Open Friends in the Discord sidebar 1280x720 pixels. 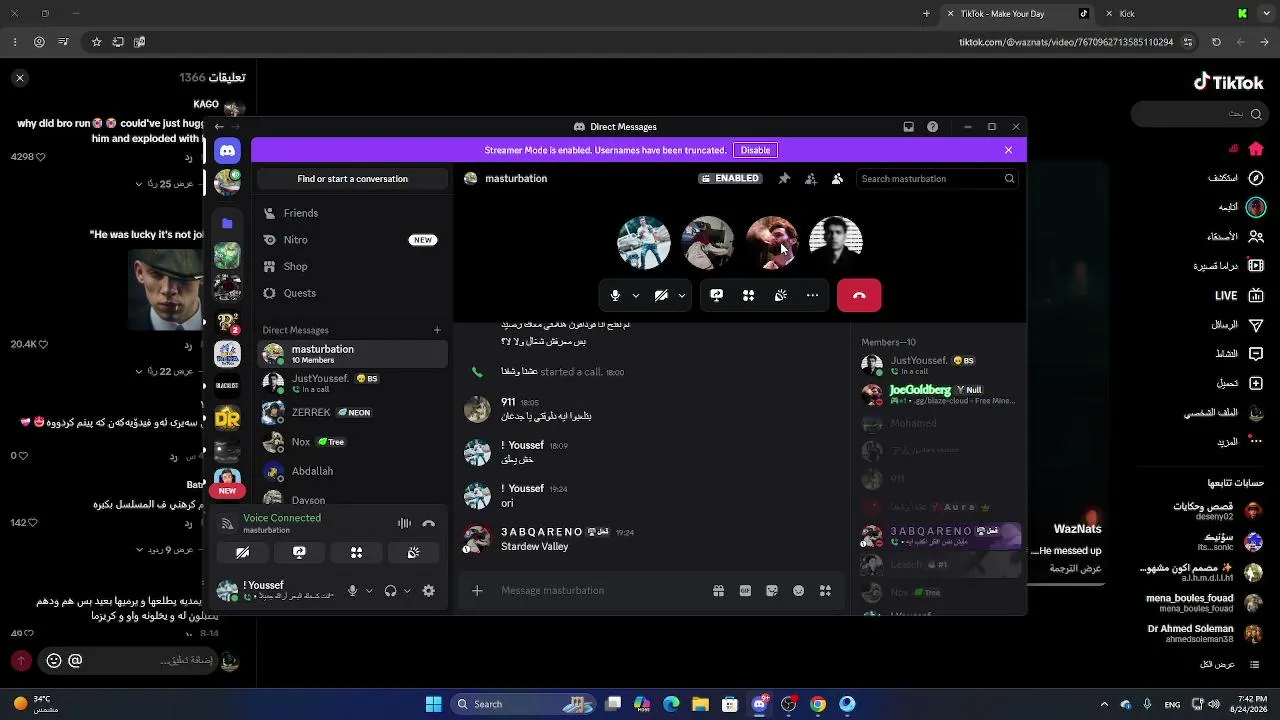352,213
